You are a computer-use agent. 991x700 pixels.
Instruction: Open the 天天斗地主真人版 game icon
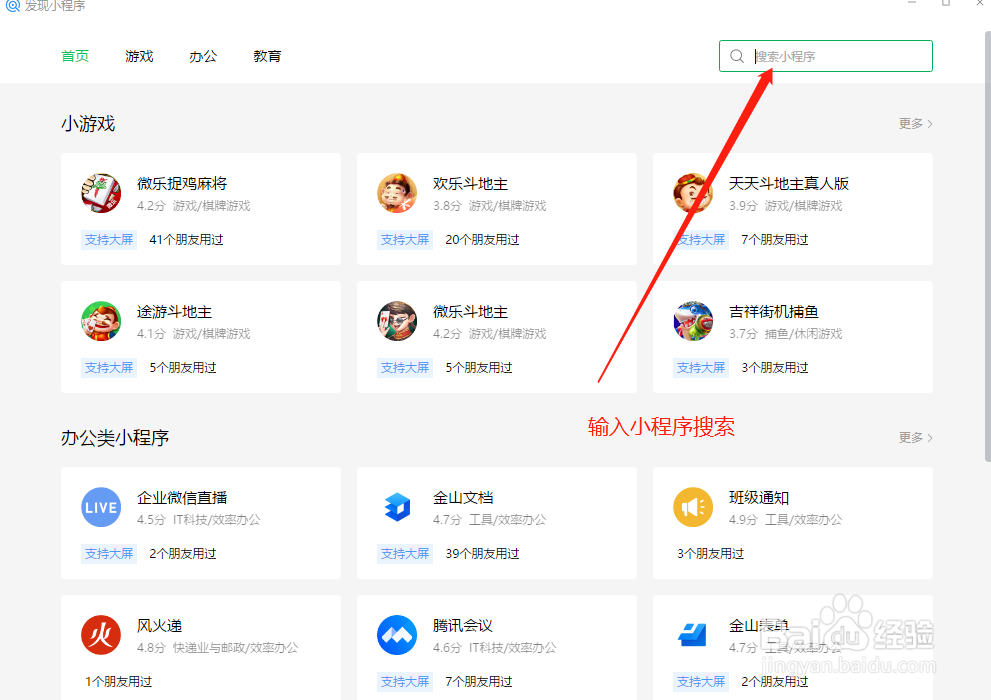coord(693,193)
